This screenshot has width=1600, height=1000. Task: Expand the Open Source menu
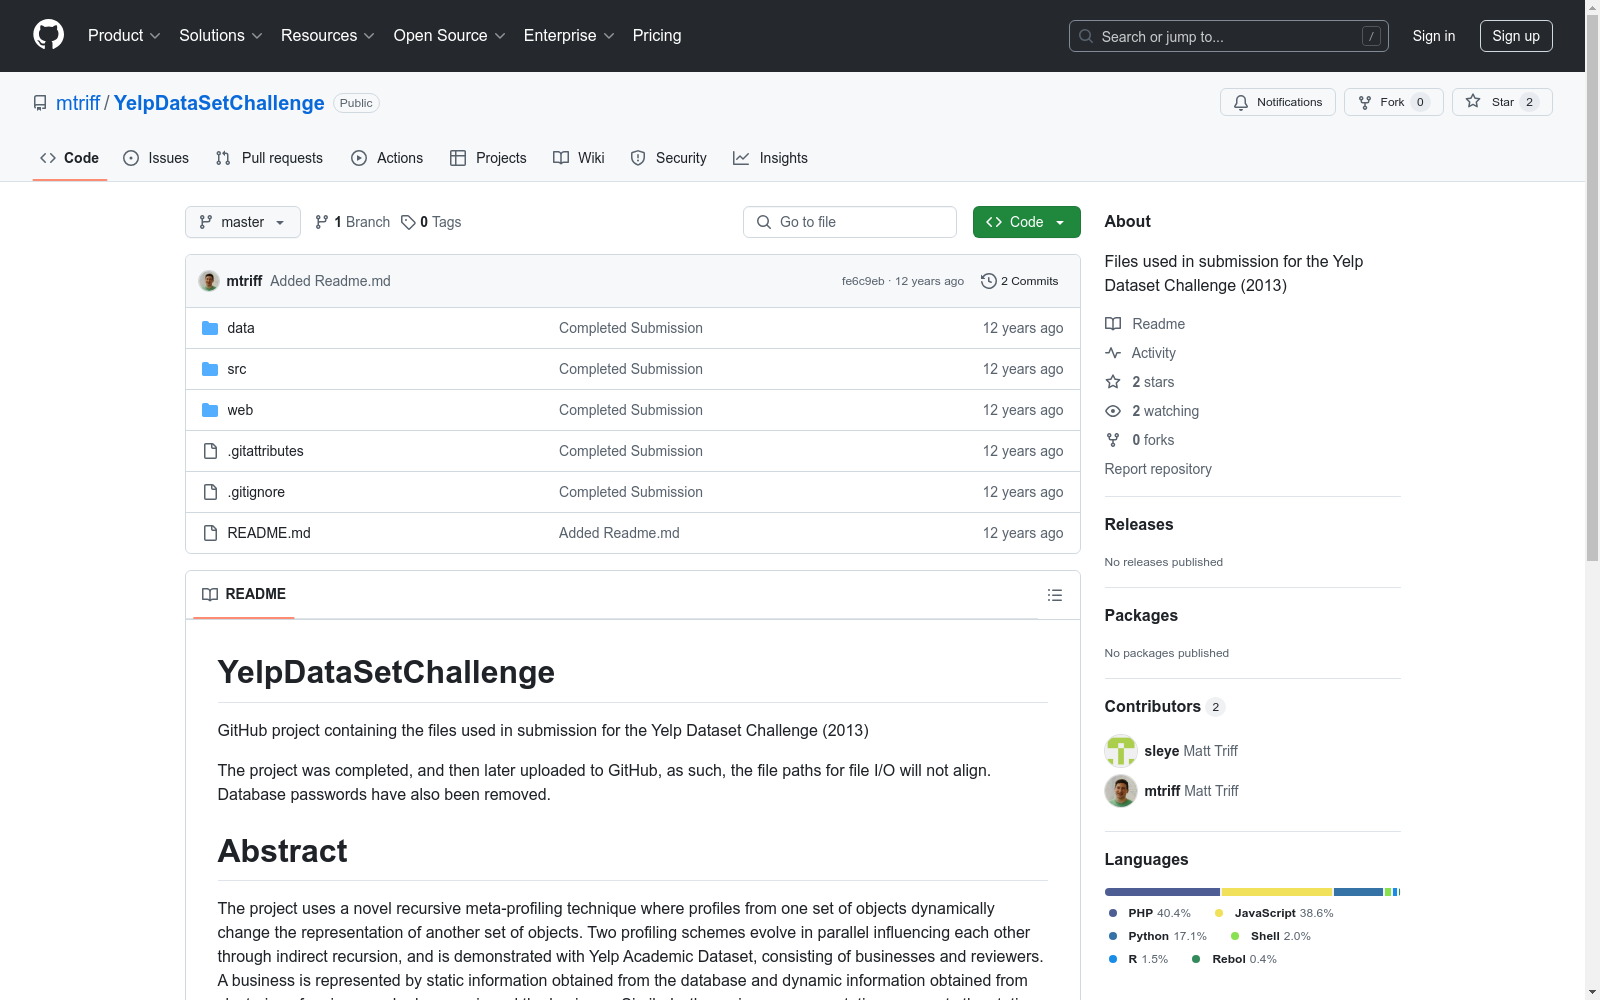pyautogui.click(x=449, y=35)
